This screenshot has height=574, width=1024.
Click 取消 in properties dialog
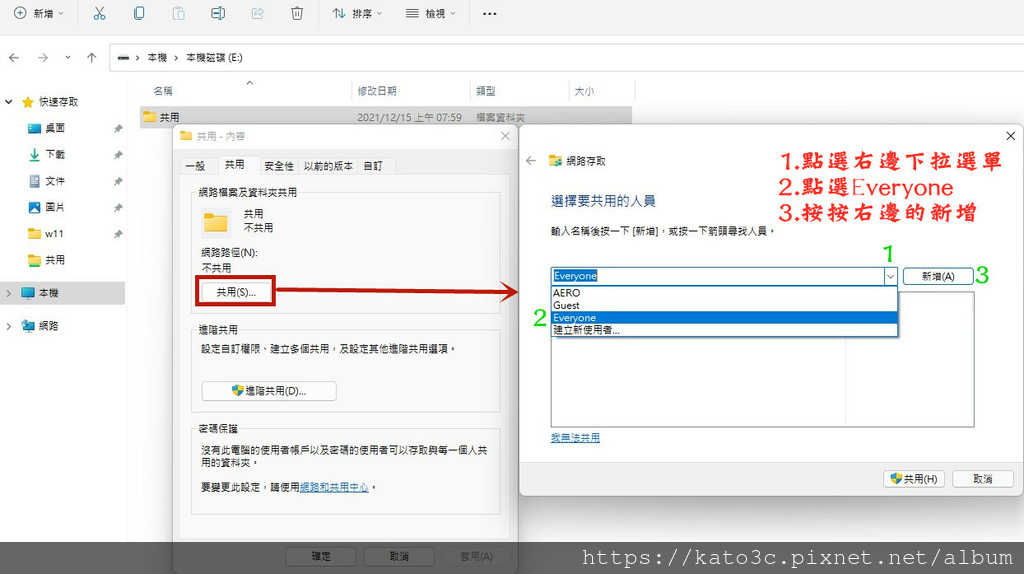[x=399, y=556]
